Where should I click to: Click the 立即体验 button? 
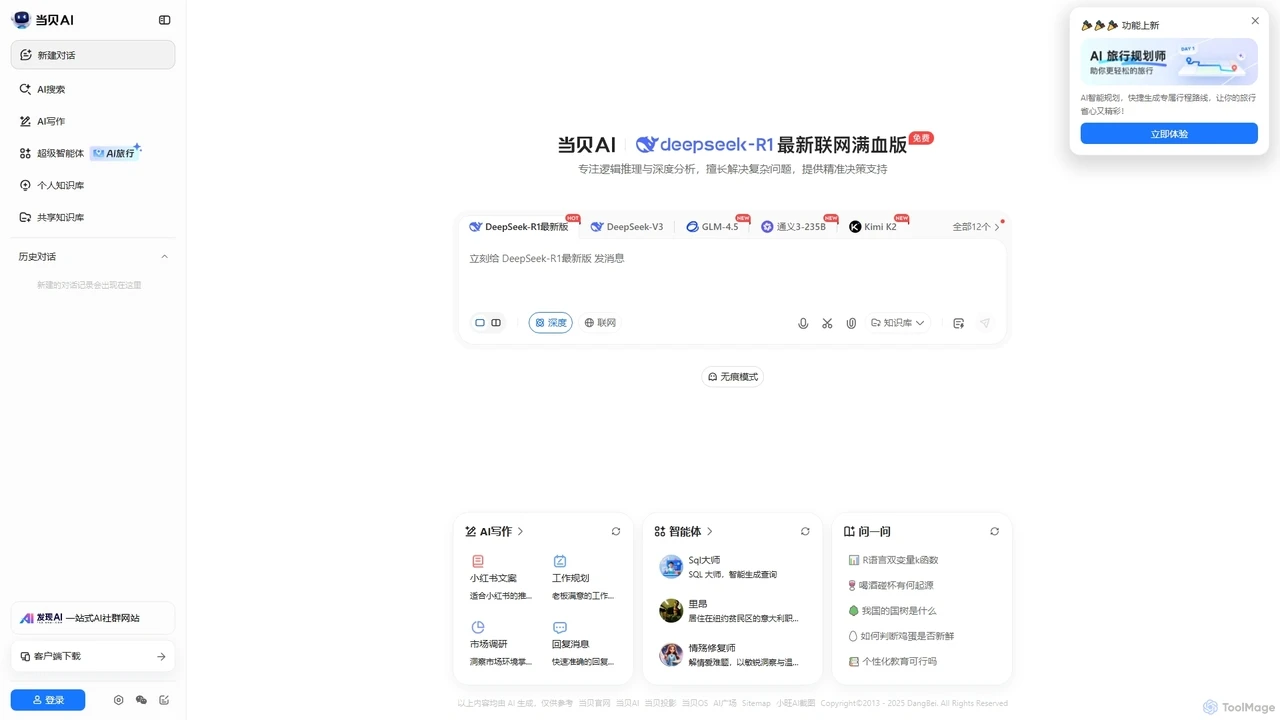point(1169,133)
